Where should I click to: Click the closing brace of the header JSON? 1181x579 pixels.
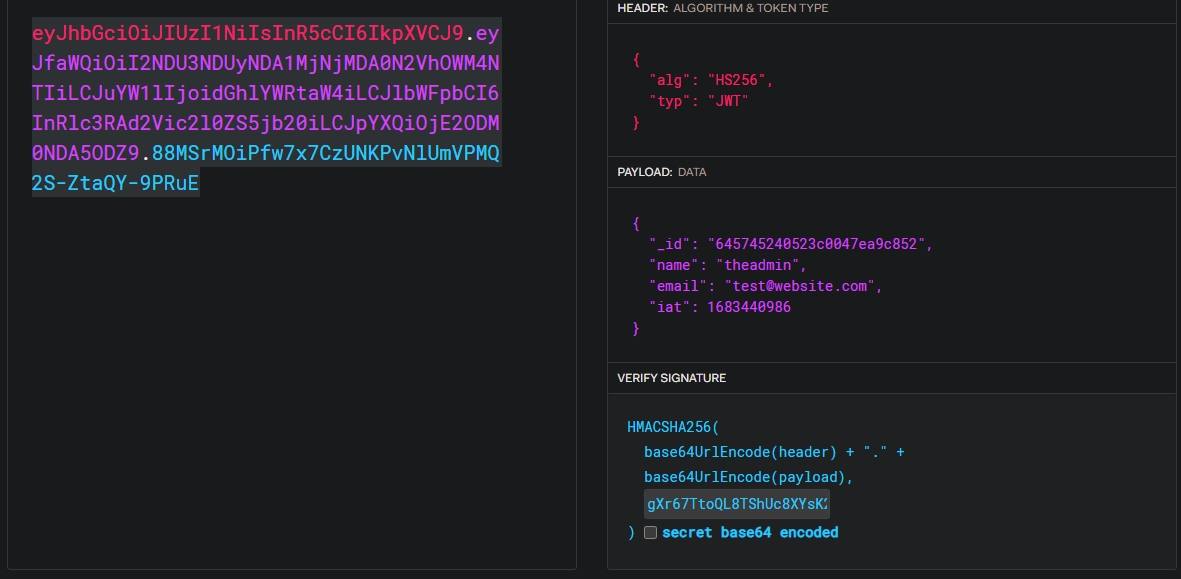pyautogui.click(x=636, y=122)
